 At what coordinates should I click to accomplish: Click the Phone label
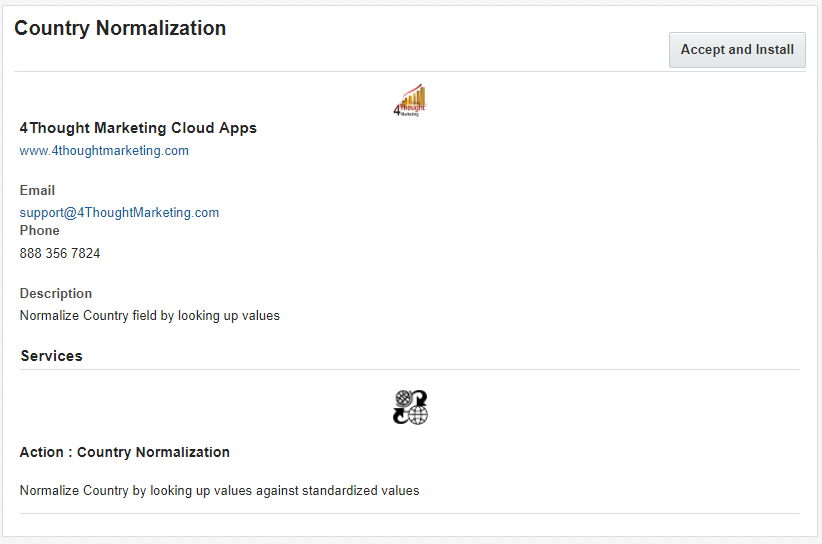click(x=39, y=231)
